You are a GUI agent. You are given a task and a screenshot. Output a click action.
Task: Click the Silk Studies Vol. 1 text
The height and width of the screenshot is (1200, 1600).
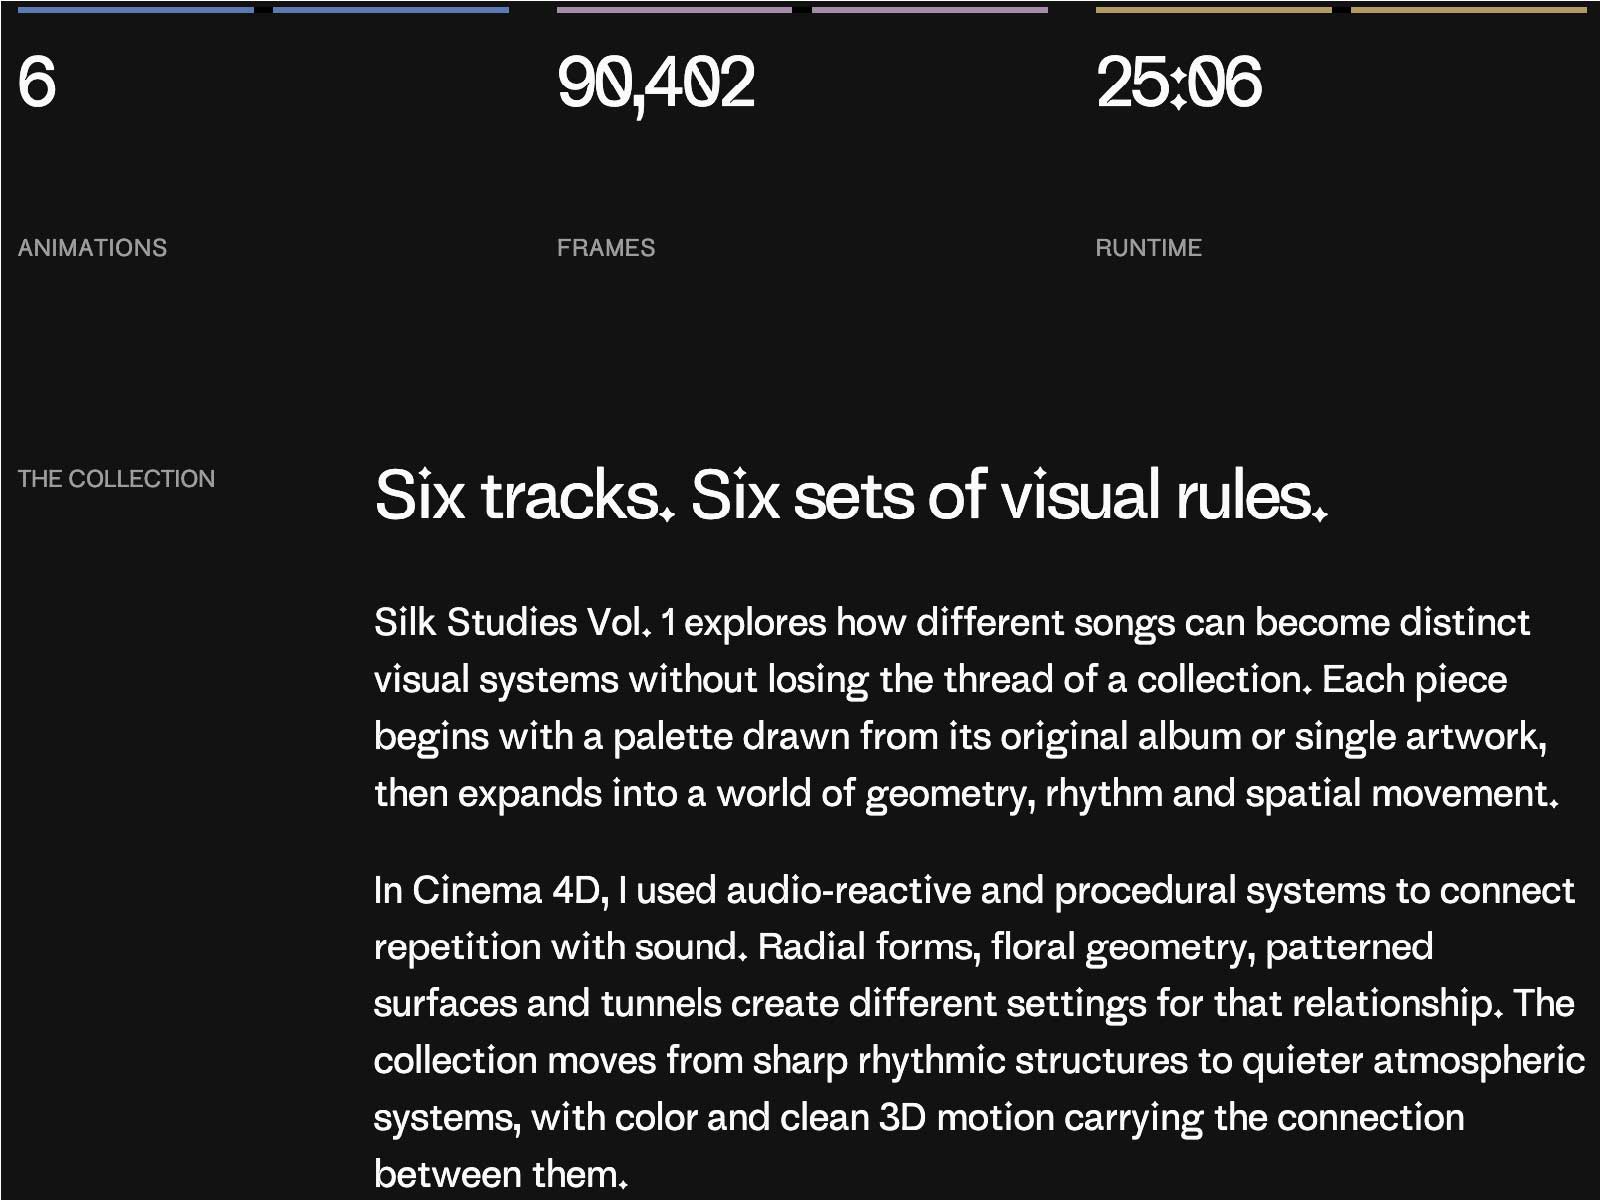525,622
